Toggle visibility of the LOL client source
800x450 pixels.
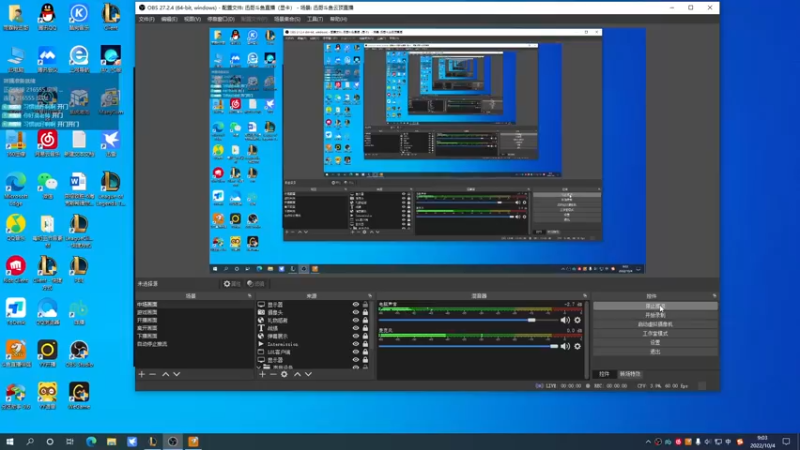point(356,352)
